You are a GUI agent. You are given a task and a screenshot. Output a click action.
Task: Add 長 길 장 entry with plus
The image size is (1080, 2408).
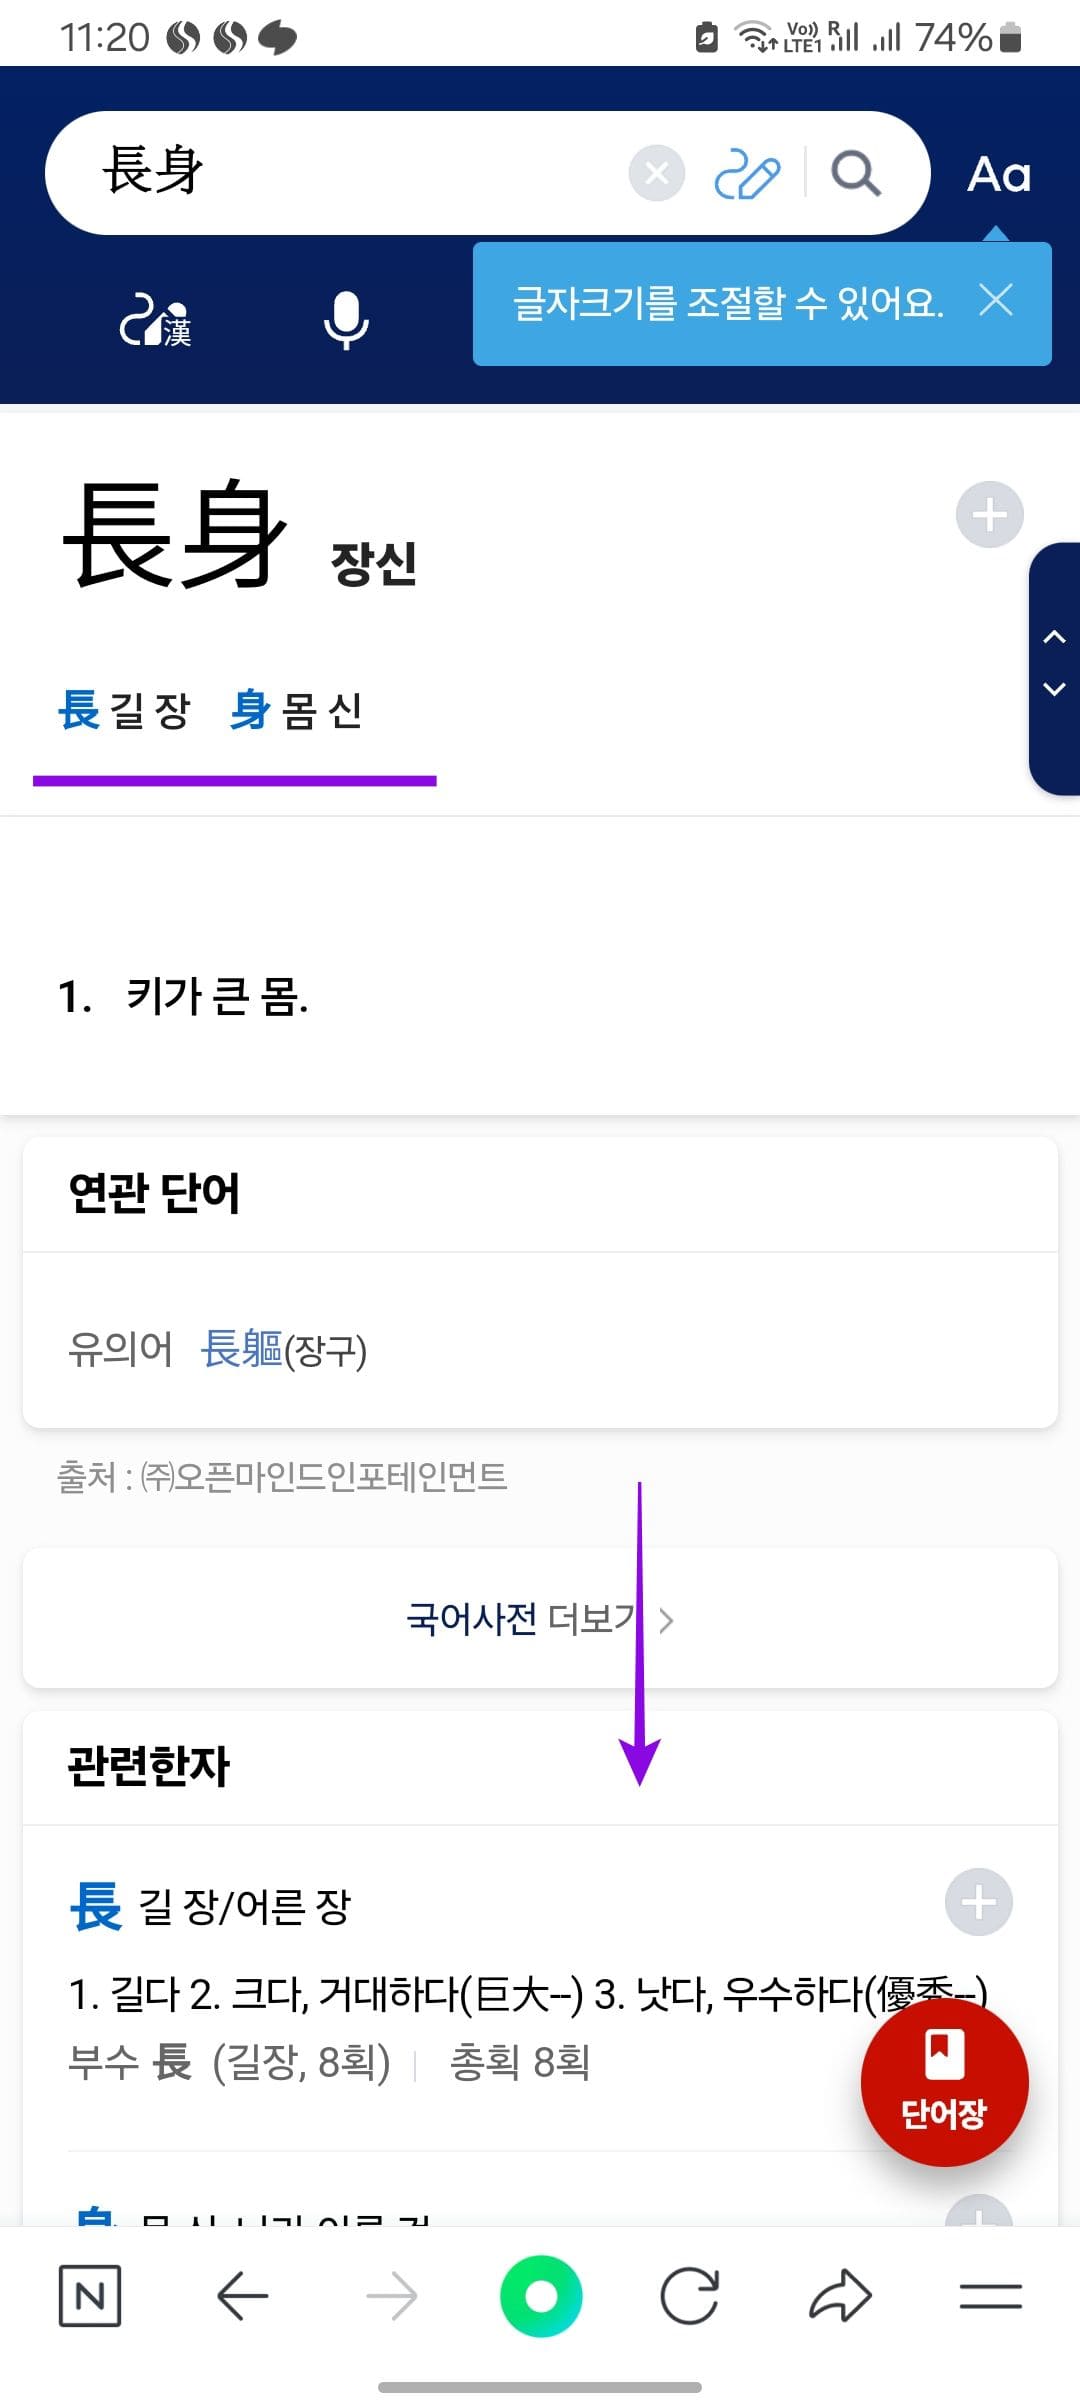tap(978, 1902)
